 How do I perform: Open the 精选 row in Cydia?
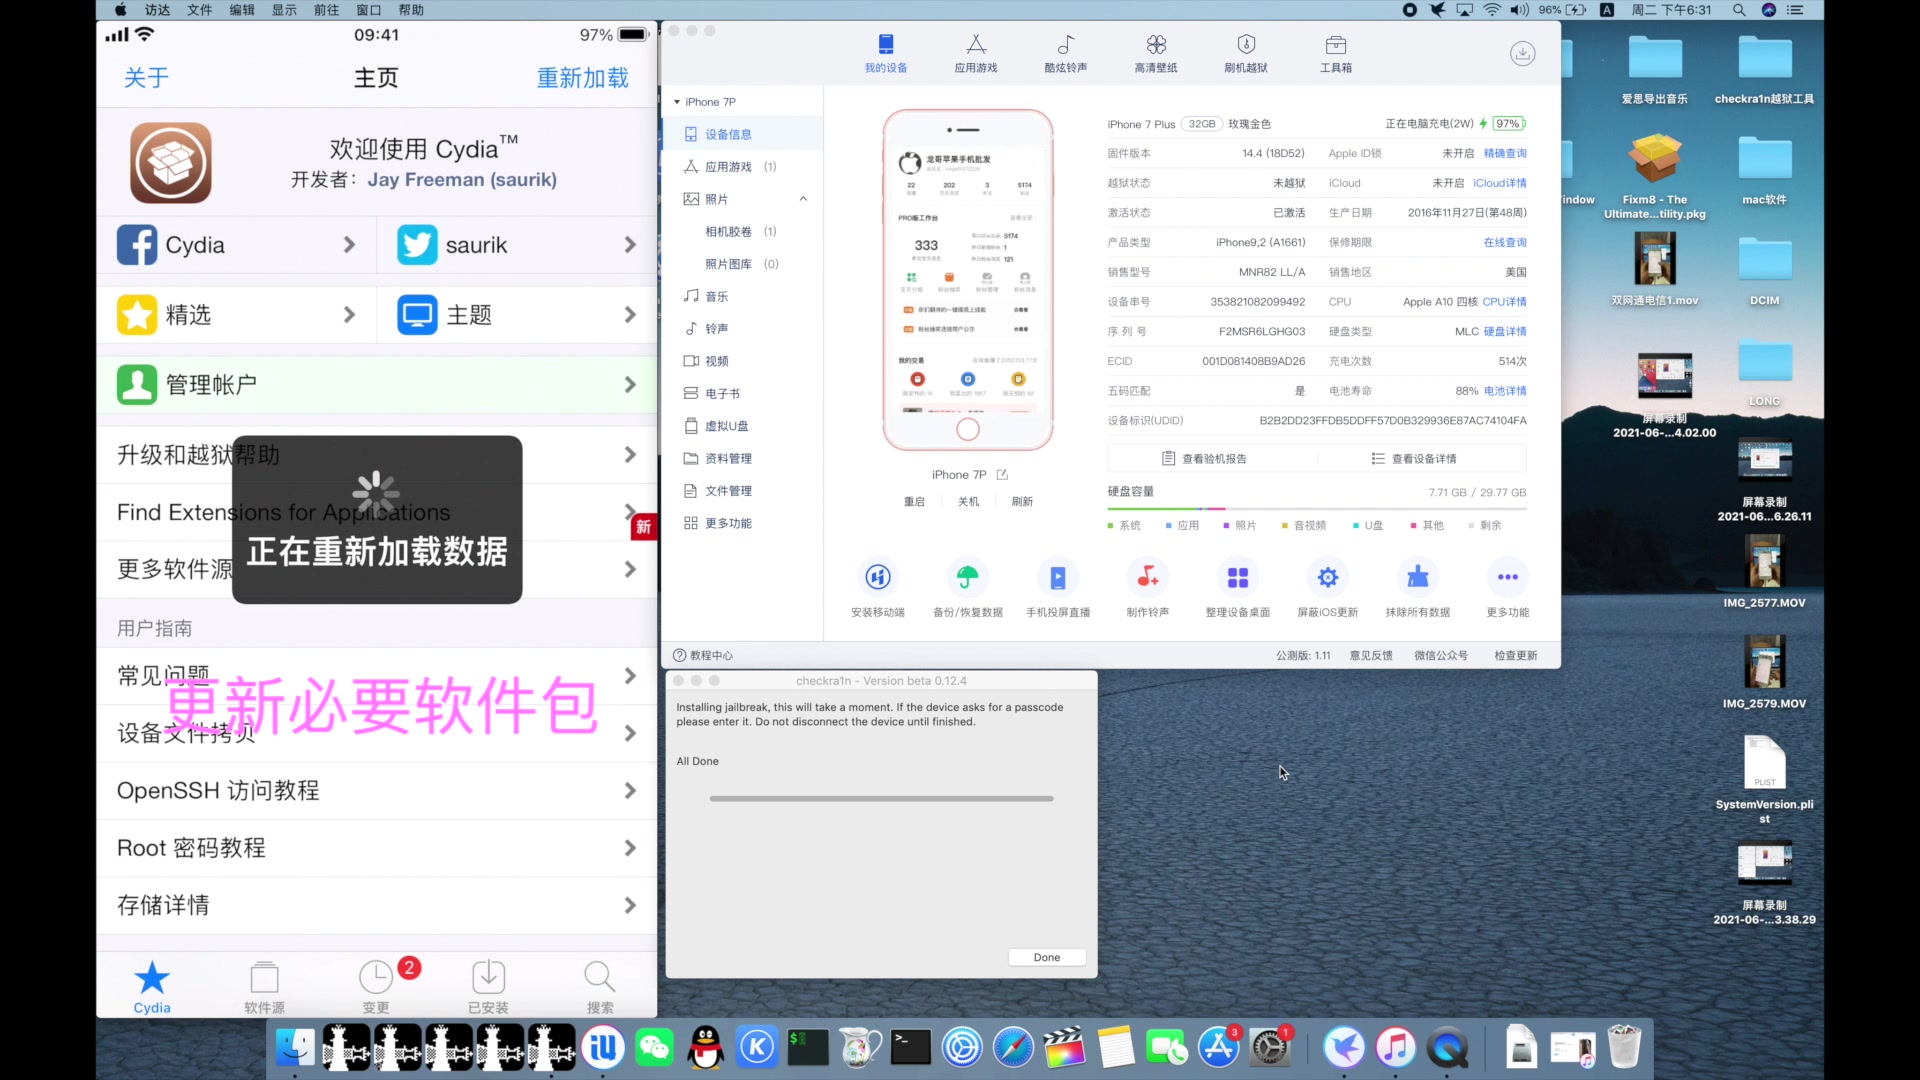pyautogui.click(x=236, y=315)
